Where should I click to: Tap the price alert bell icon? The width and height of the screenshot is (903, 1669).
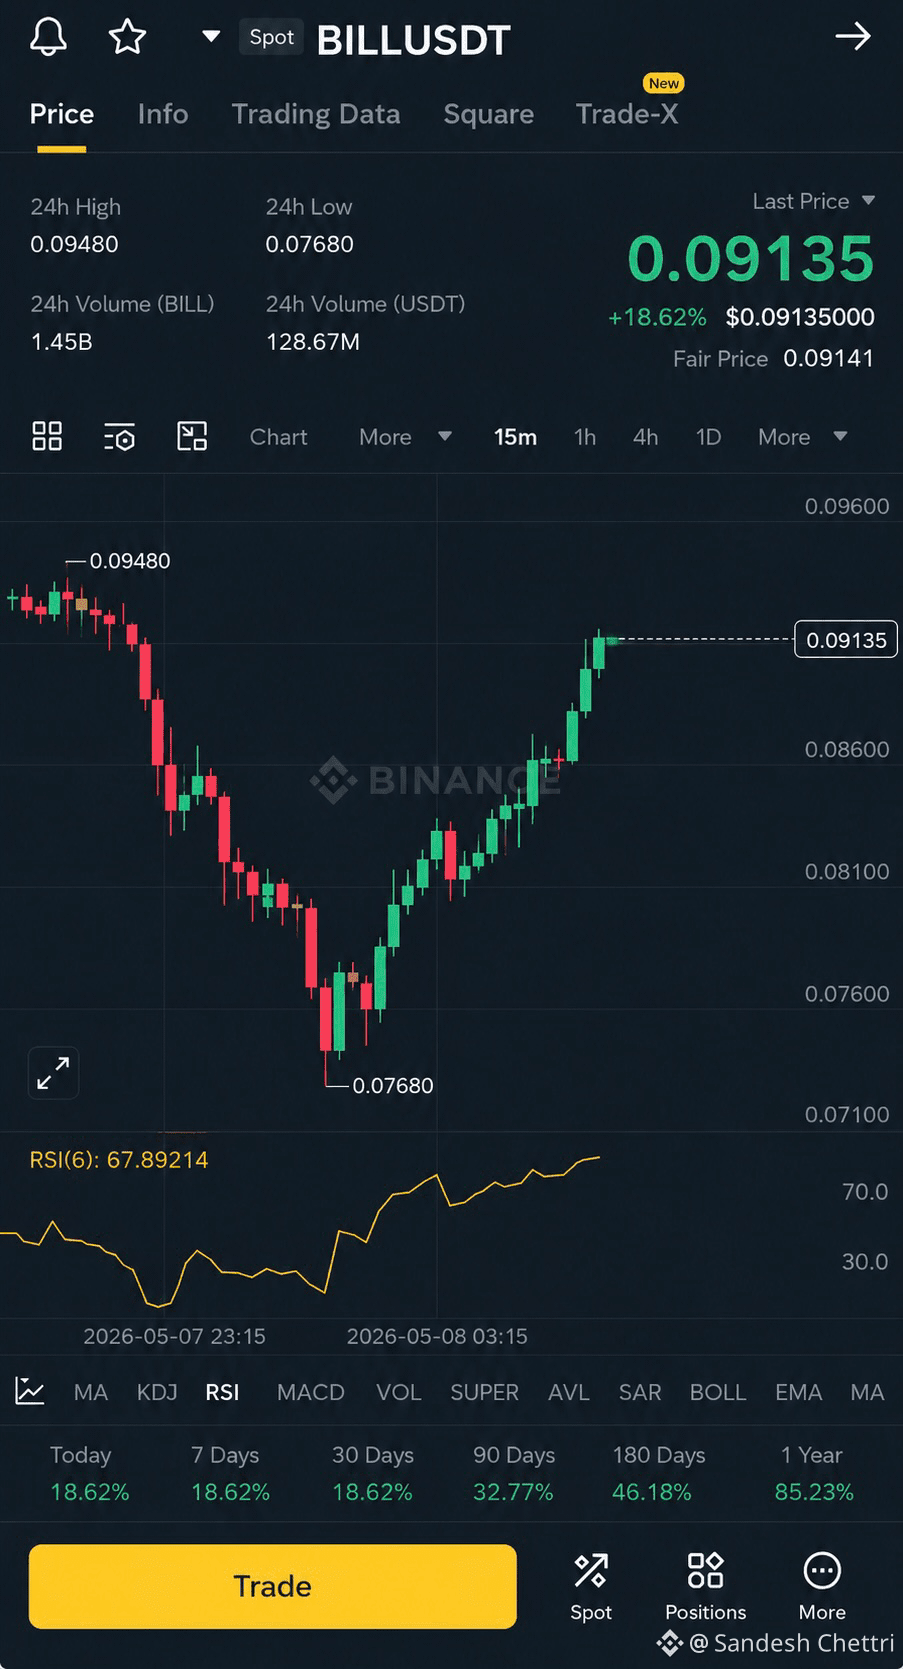click(x=48, y=37)
